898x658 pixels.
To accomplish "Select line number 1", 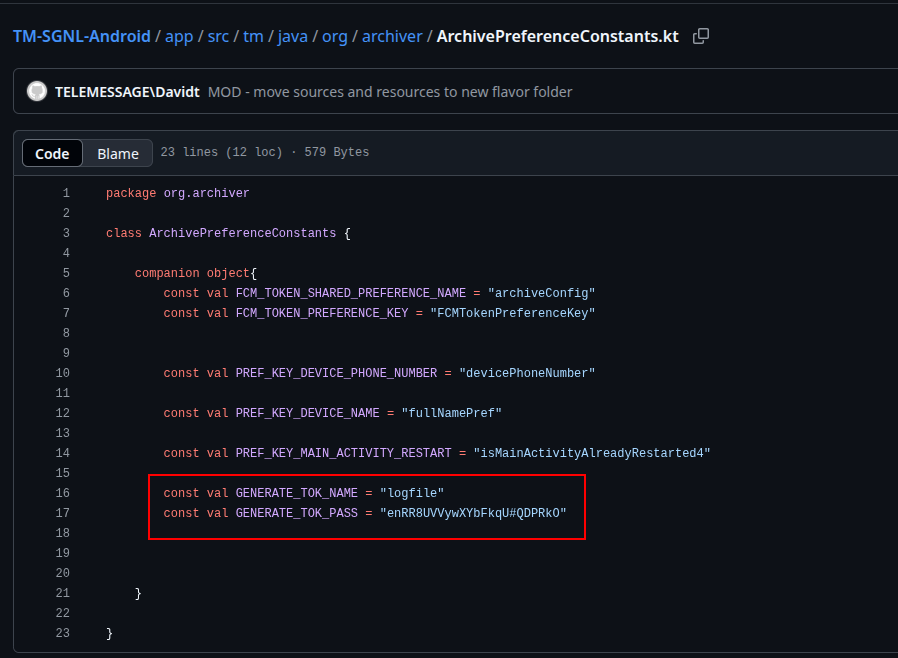I will pyautogui.click(x=66, y=193).
